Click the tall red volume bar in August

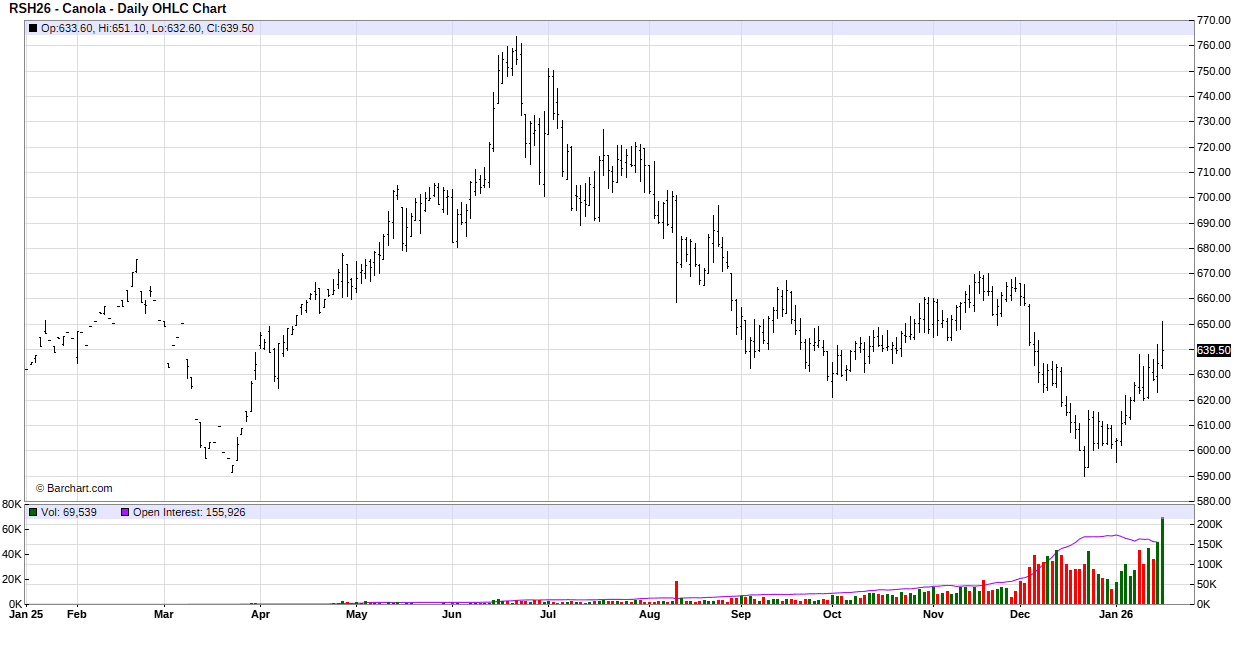[x=677, y=592]
